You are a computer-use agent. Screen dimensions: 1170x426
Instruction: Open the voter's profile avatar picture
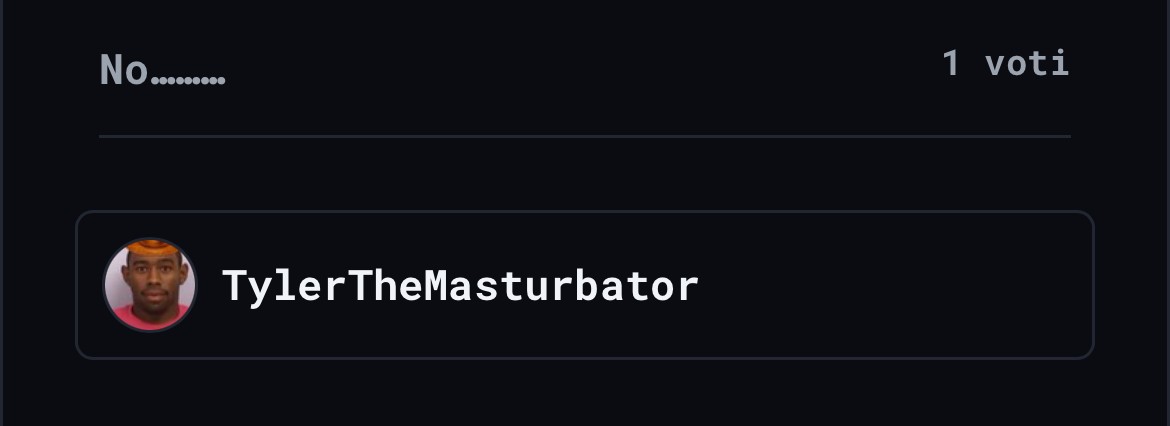(149, 284)
